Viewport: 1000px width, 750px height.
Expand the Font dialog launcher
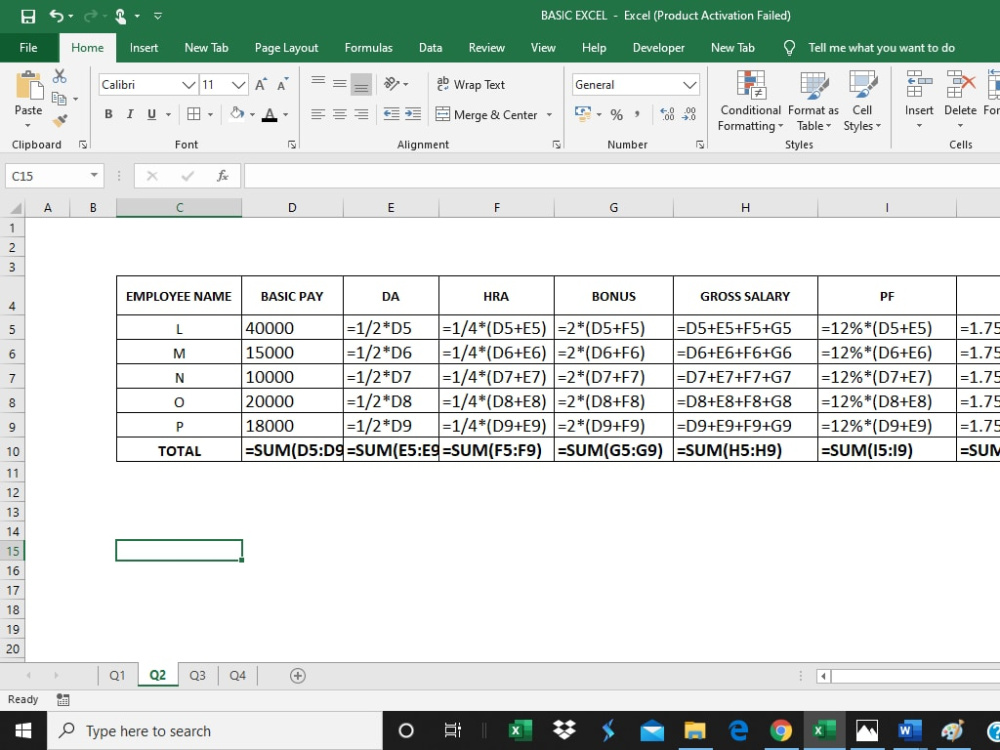pyautogui.click(x=291, y=145)
